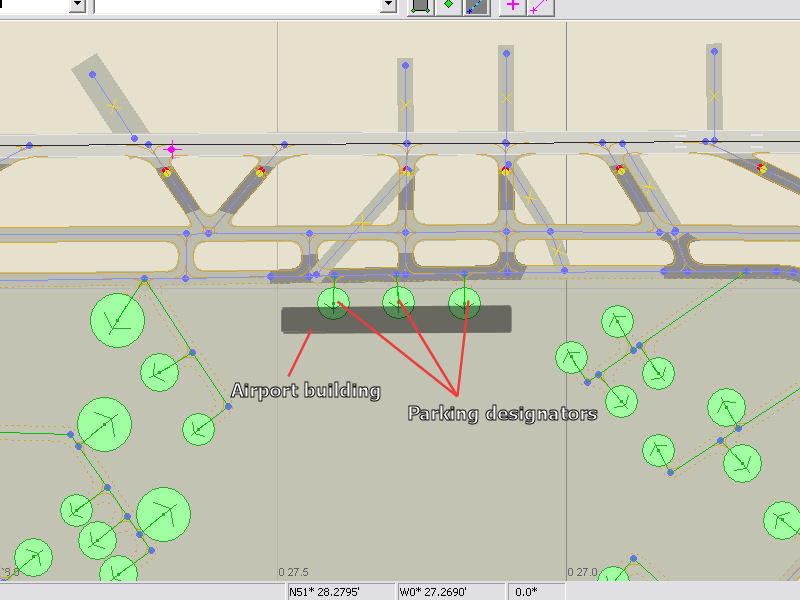Select the large parking circle at far left
Screen dimensions: 800x600
pos(118,320)
